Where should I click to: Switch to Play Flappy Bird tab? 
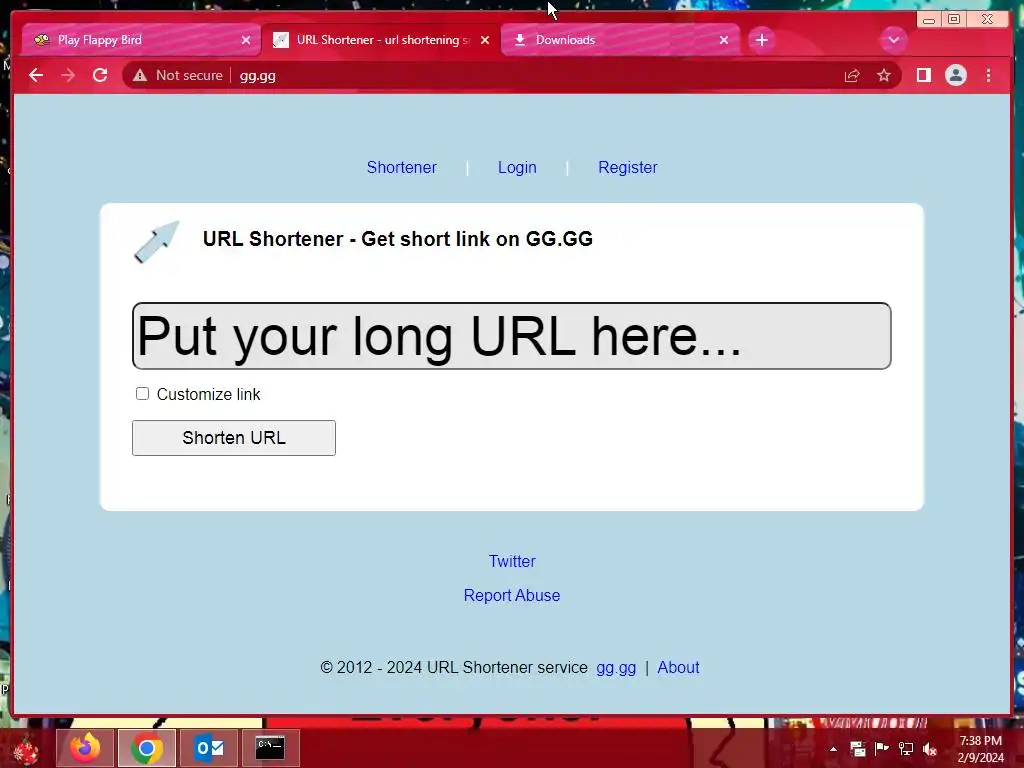[x=140, y=40]
